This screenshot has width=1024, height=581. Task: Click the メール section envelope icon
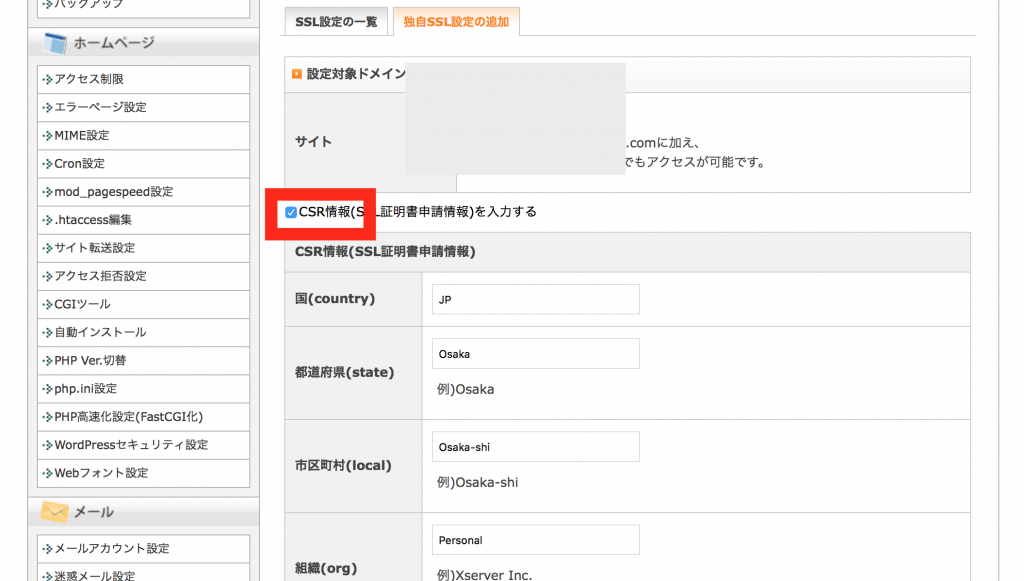pos(54,512)
